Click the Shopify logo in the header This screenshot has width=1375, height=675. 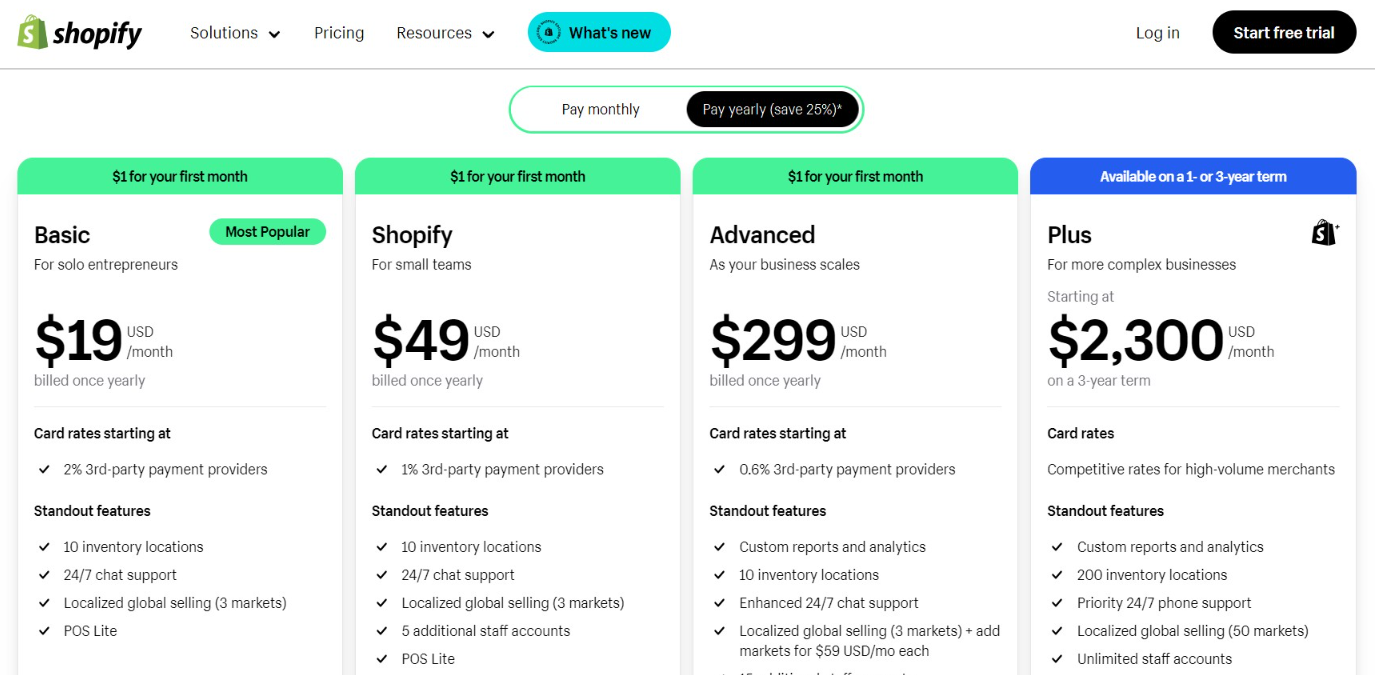[x=80, y=33]
